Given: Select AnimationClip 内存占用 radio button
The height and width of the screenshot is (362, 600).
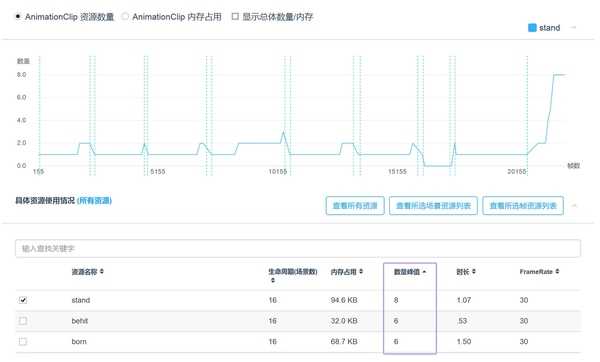Looking at the screenshot, I should point(125,16).
